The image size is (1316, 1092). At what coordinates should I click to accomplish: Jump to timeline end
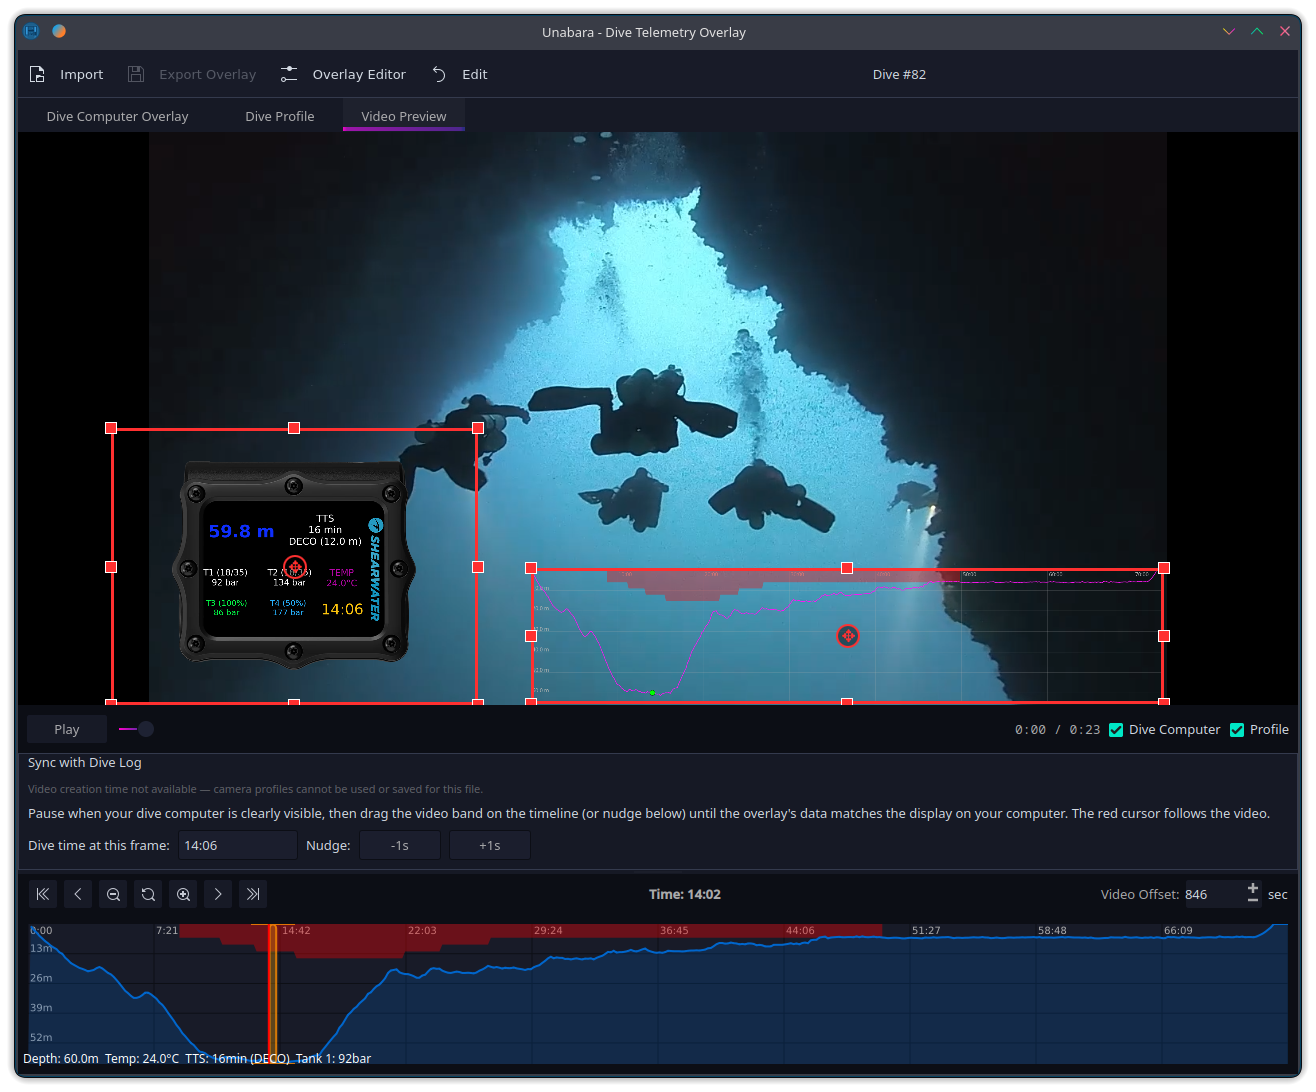pyautogui.click(x=253, y=894)
